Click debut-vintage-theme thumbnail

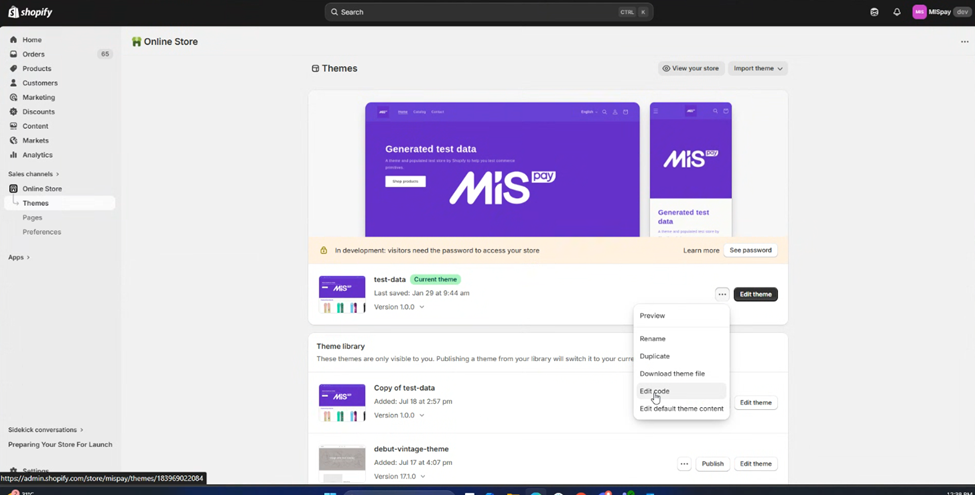coord(342,463)
